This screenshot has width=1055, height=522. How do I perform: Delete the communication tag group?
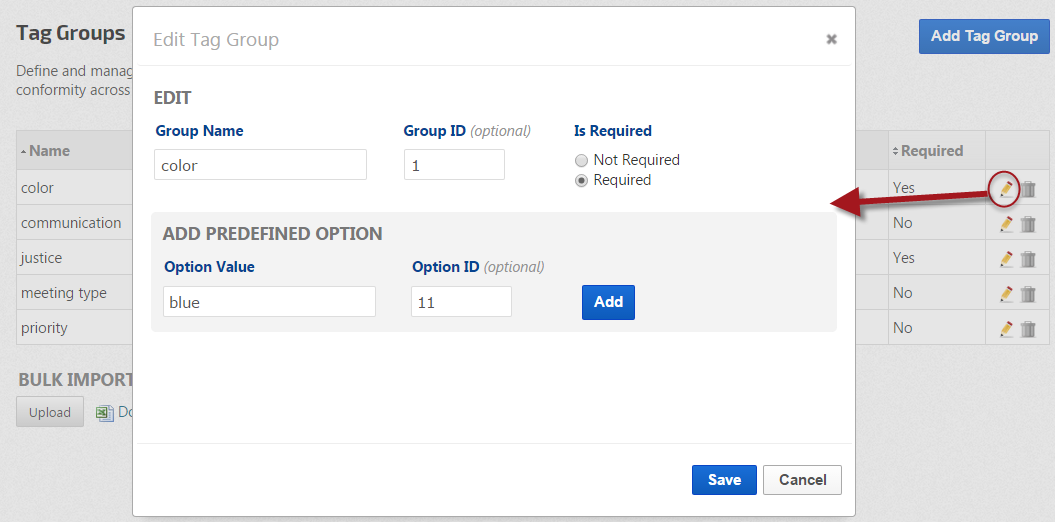[x=1028, y=224]
